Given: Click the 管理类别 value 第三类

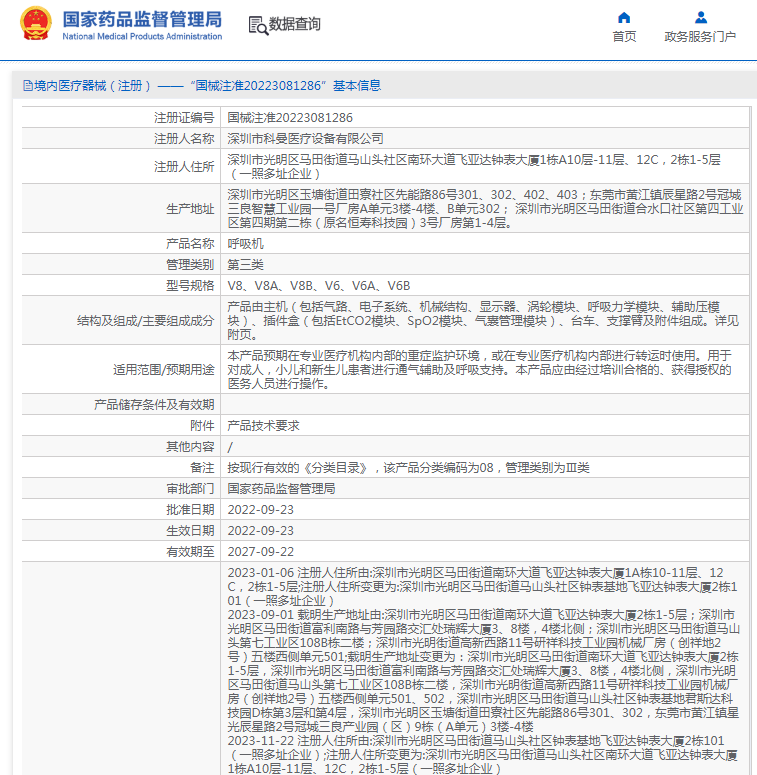Looking at the screenshot, I should pos(245,264).
